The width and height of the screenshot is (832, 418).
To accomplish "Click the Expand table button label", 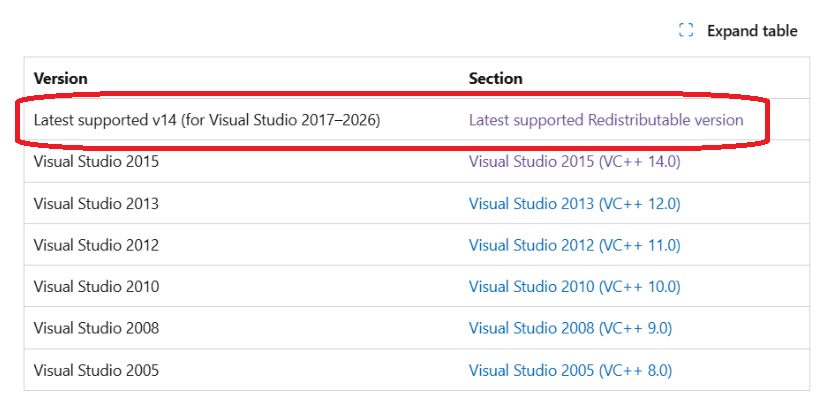I will click(x=752, y=31).
